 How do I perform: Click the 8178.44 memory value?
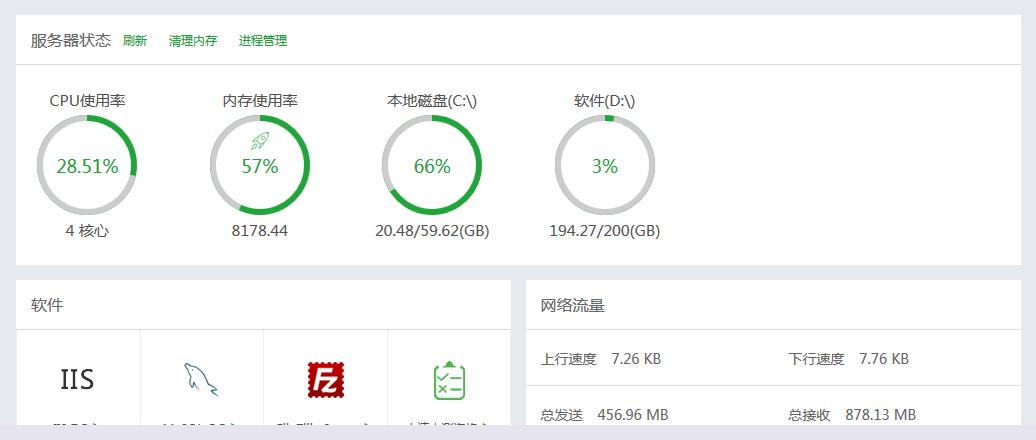pyautogui.click(x=260, y=231)
